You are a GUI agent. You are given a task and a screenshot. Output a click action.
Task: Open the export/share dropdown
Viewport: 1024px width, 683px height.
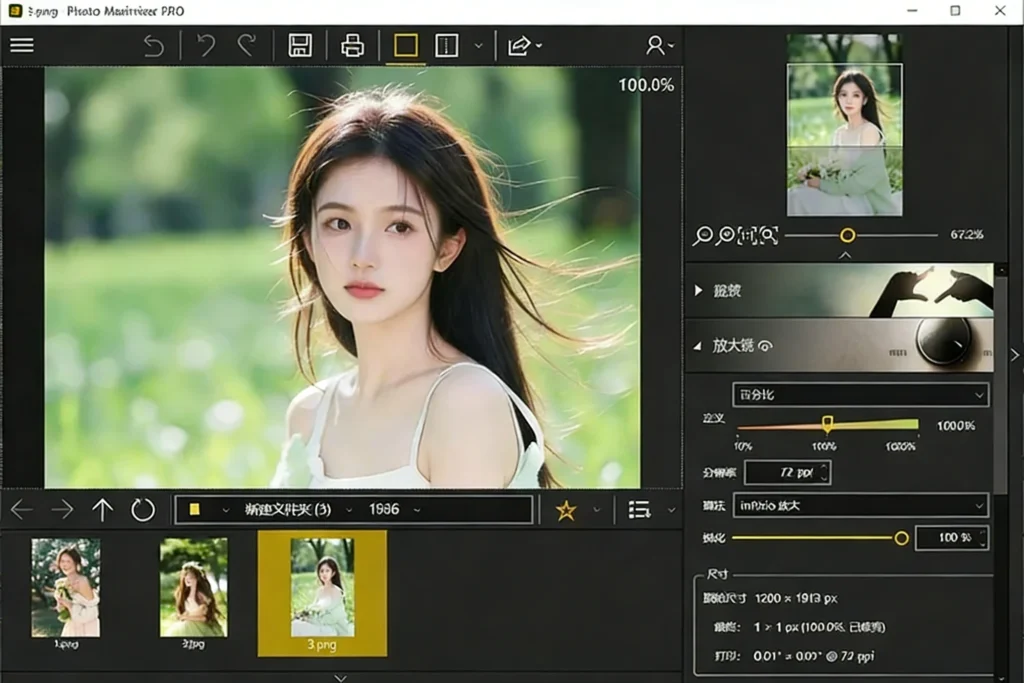point(525,45)
